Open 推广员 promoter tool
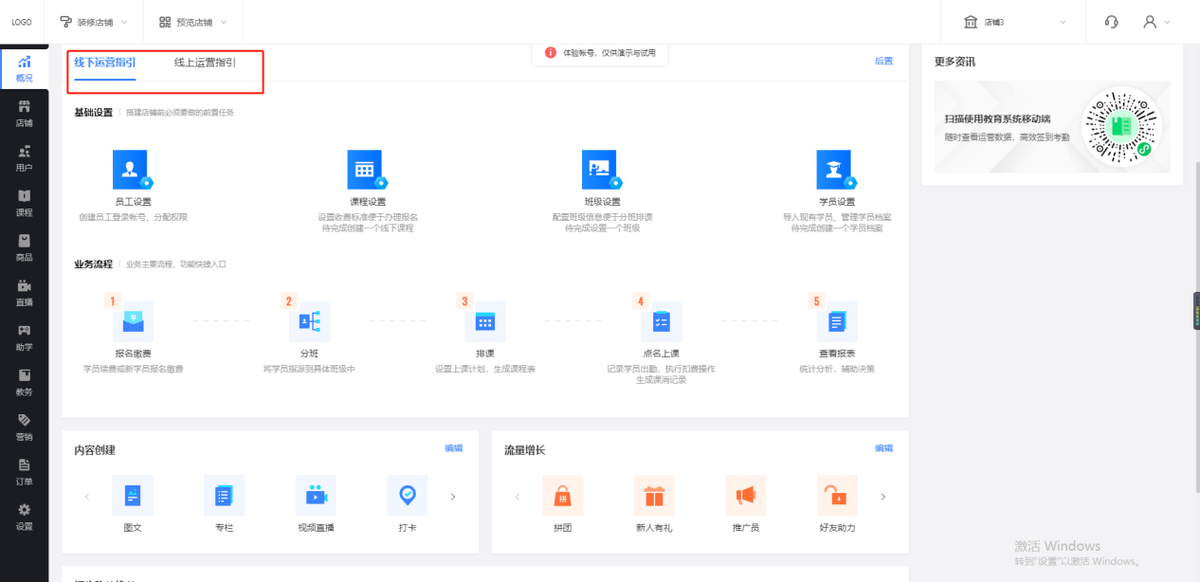Image resolution: width=1200 pixels, height=582 pixels. (746, 495)
